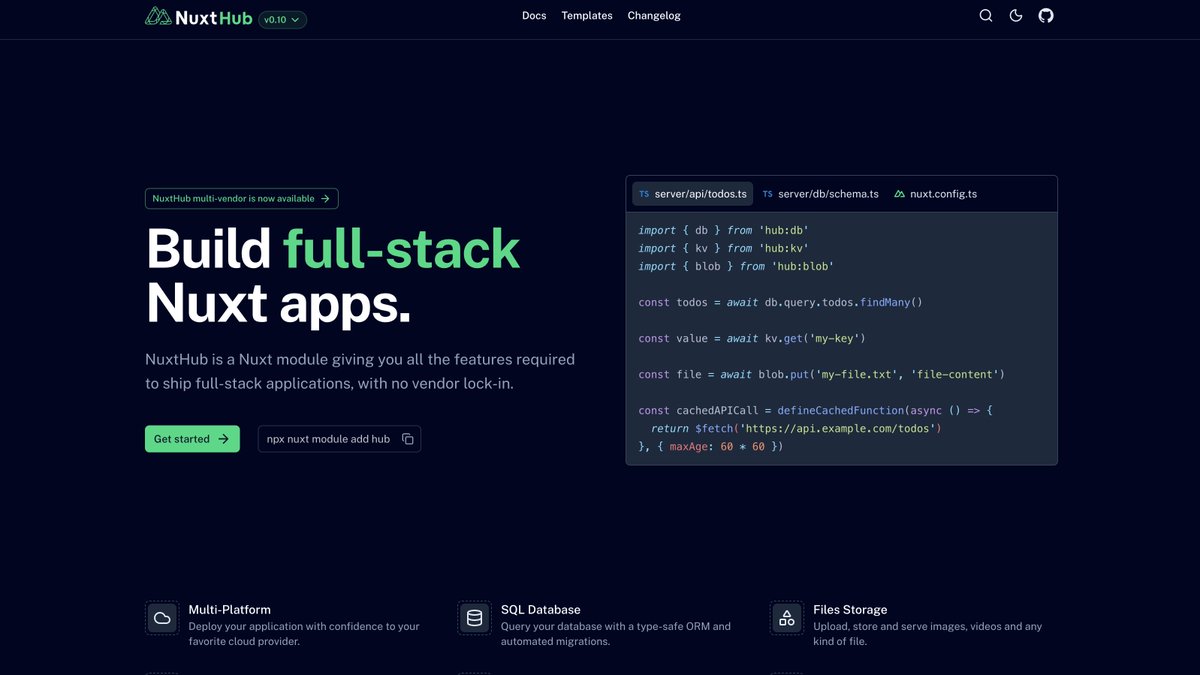Go to Templates
Image resolution: width=1200 pixels, height=675 pixels.
[587, 16]
